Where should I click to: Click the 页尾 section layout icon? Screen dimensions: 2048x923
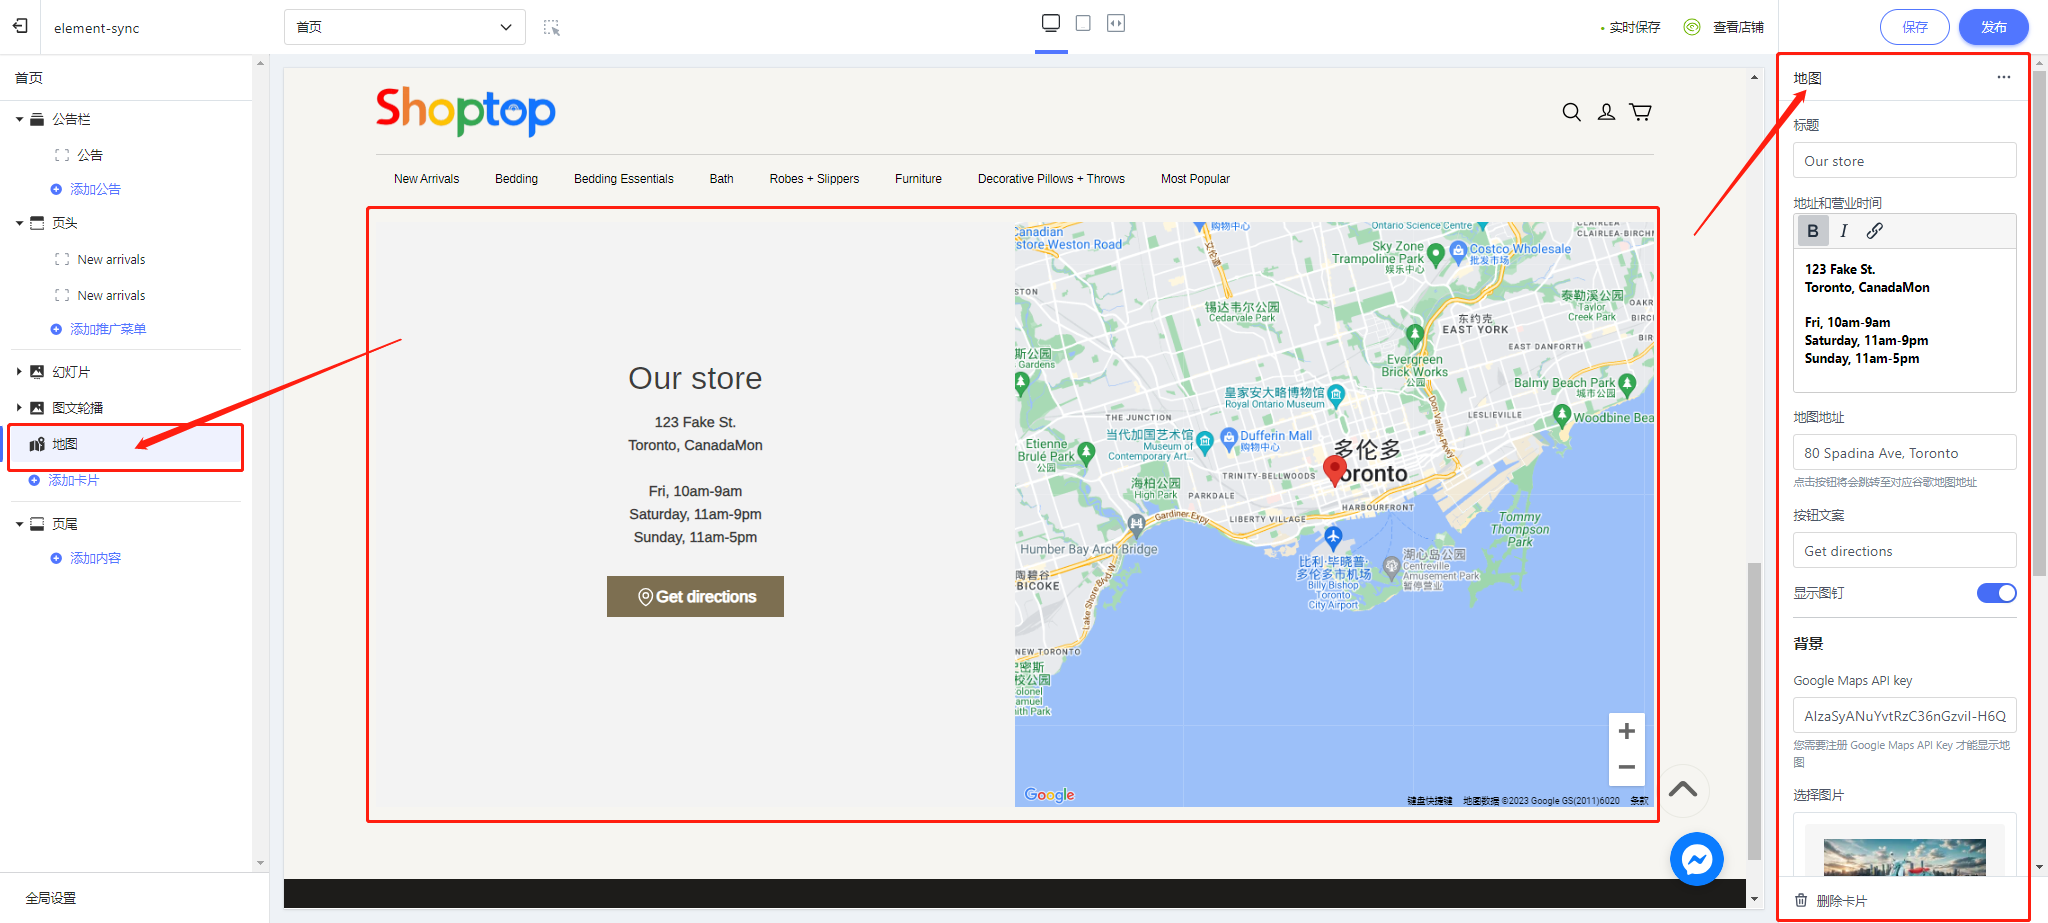37,524
